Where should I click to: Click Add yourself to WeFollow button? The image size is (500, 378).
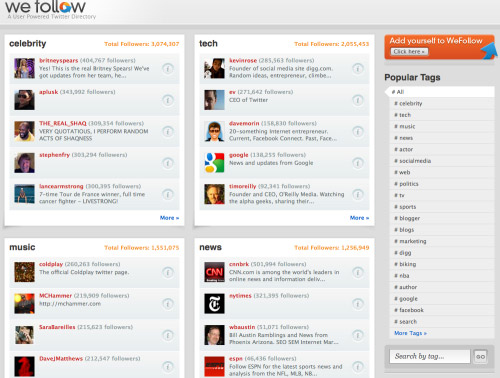(439, 47)
